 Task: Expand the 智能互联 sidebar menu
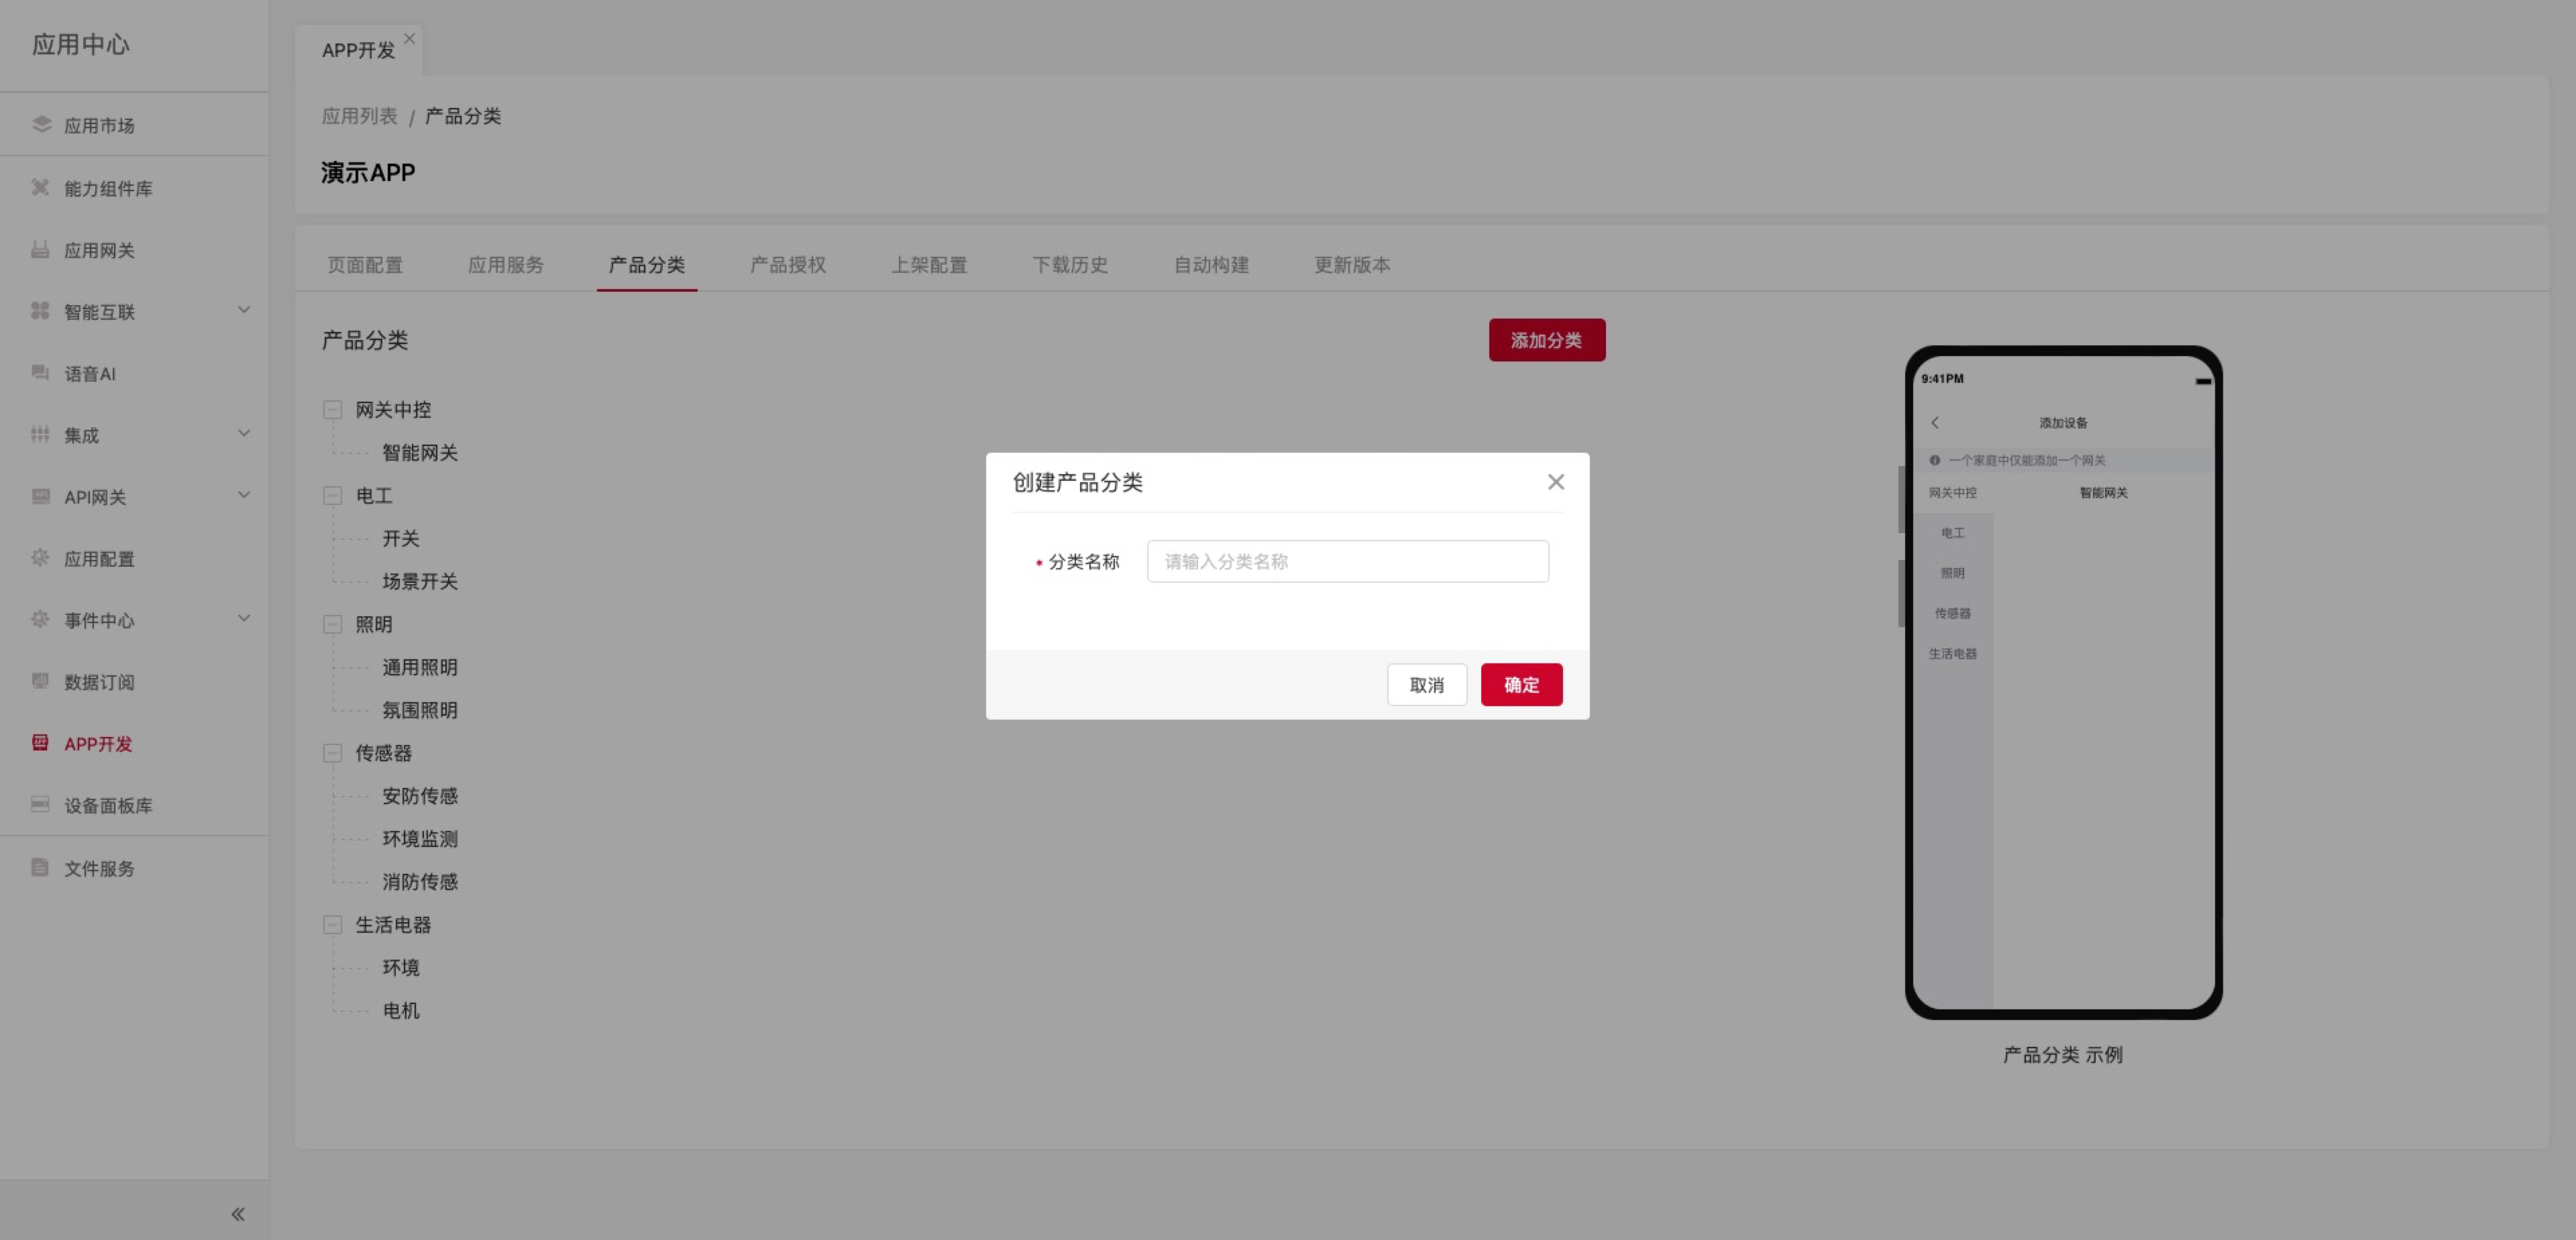[x=244, y=310]
